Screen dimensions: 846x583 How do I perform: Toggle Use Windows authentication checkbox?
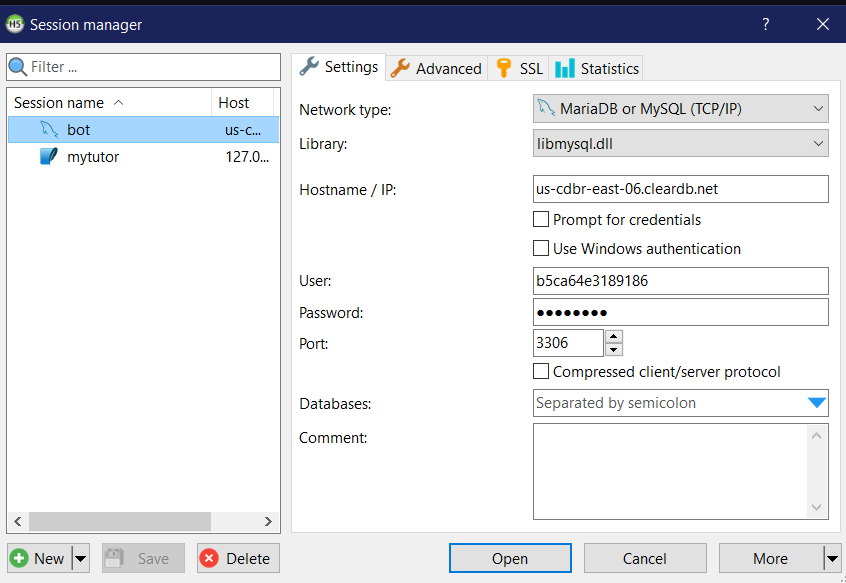click(x=541, y=248)
